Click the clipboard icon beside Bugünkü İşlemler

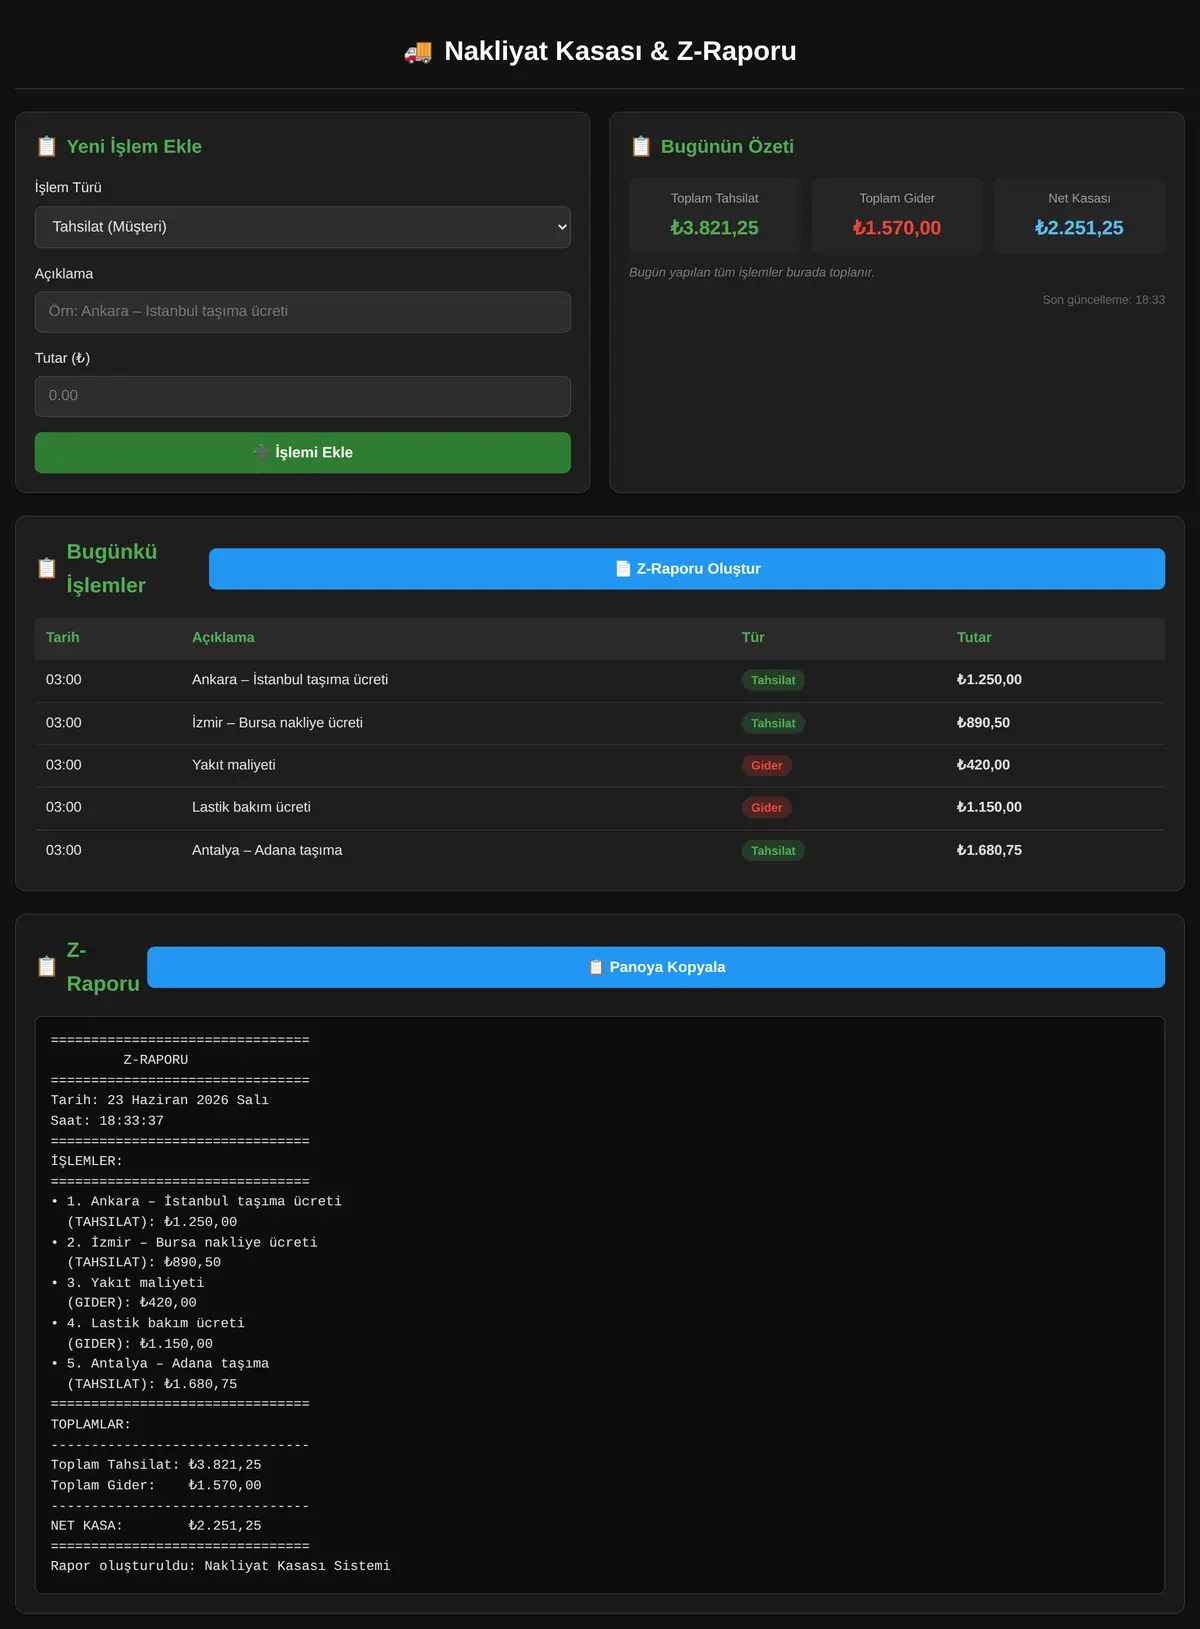click(x=46, y=569)
